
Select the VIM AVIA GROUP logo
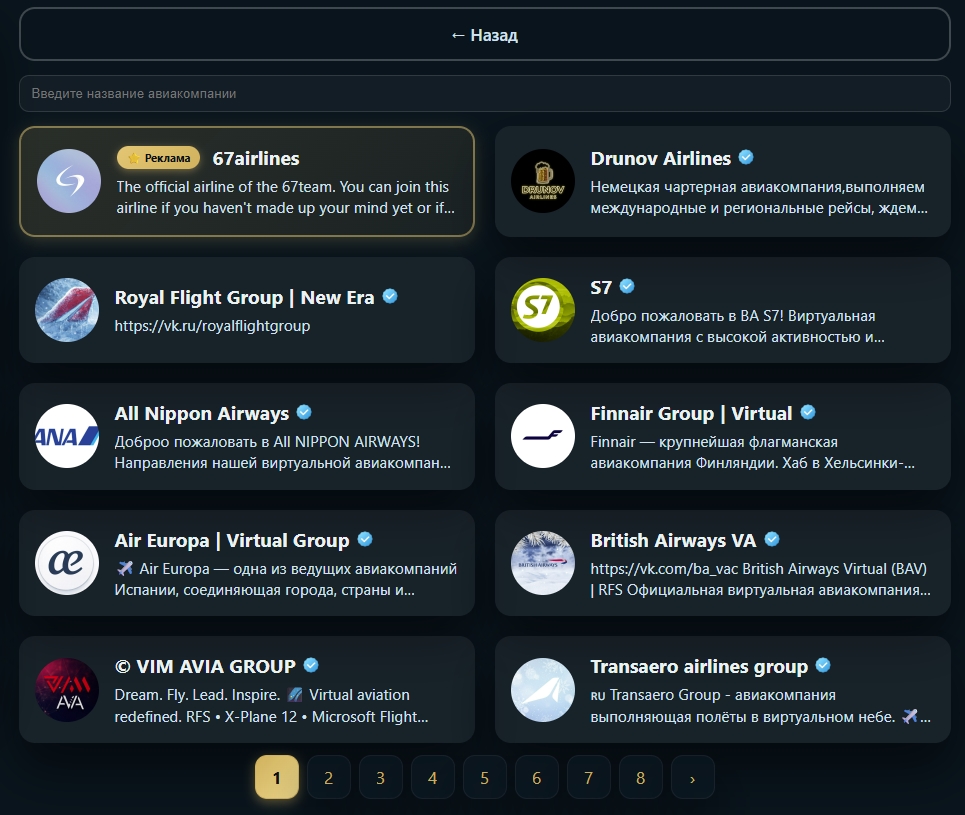click(67, 689)
